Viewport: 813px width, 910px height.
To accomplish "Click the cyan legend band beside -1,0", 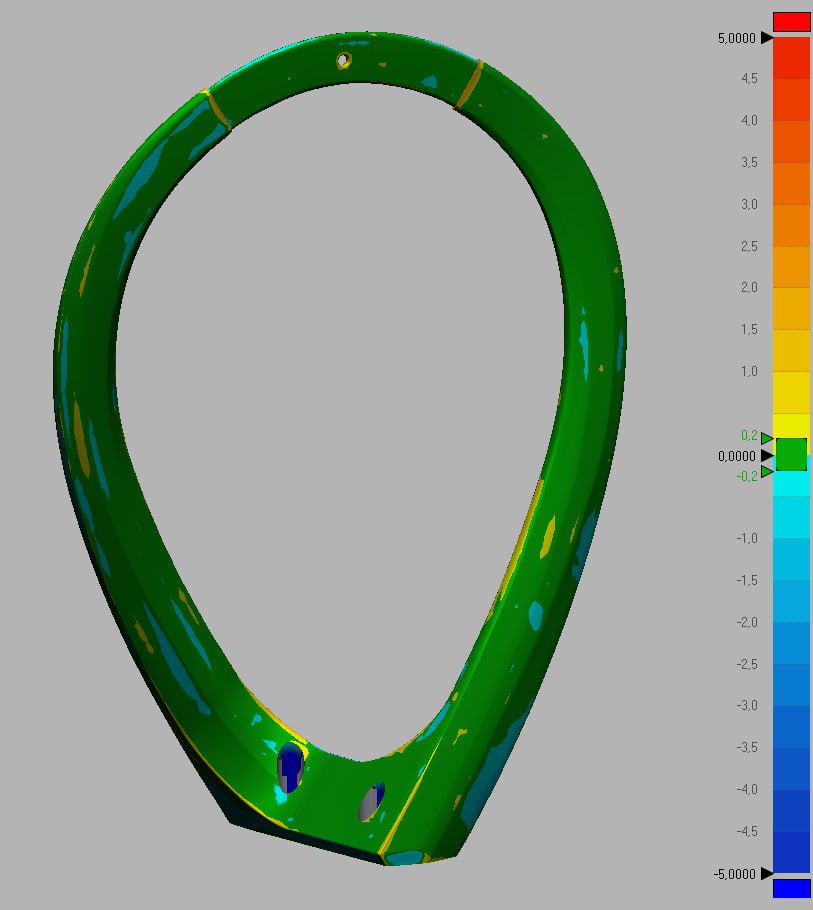I will click(x=791, y=539).
